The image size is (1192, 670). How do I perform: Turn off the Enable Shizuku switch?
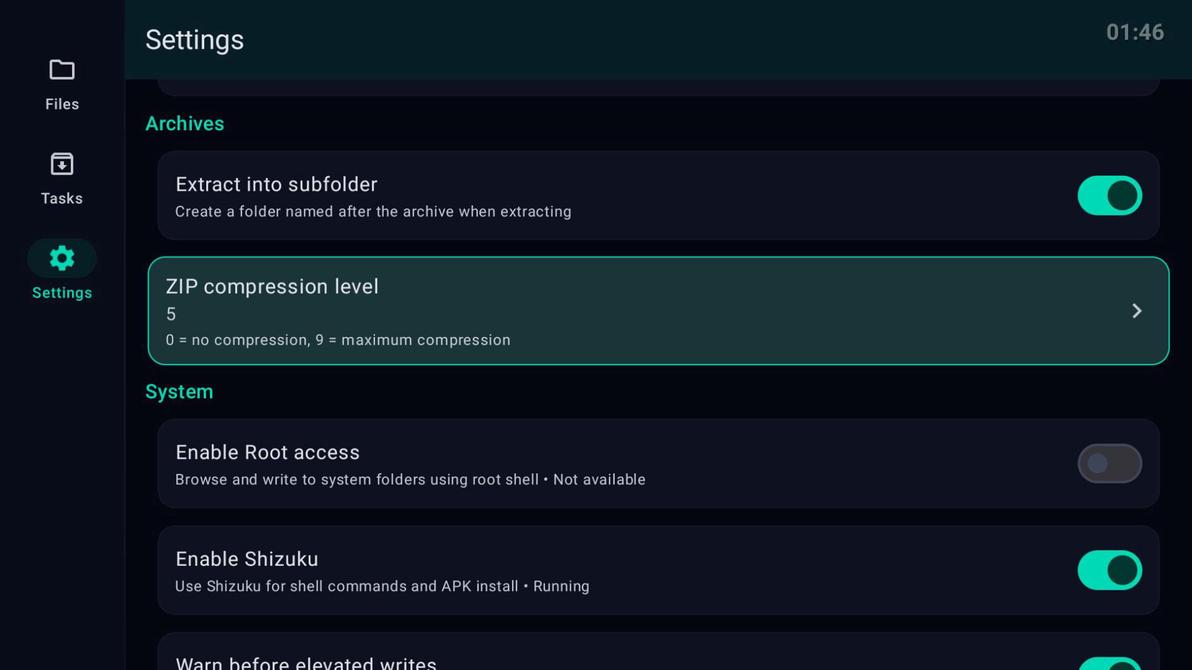tap(1109, 570)
